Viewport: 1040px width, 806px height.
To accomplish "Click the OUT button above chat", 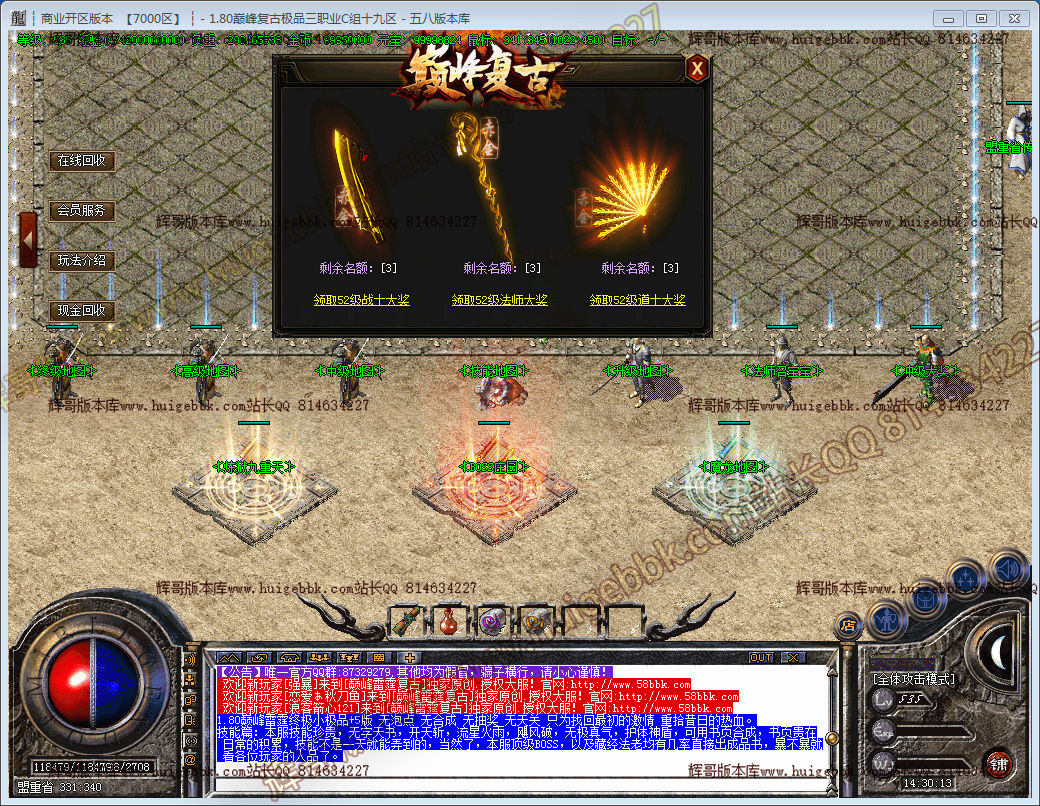I will 760,657.
